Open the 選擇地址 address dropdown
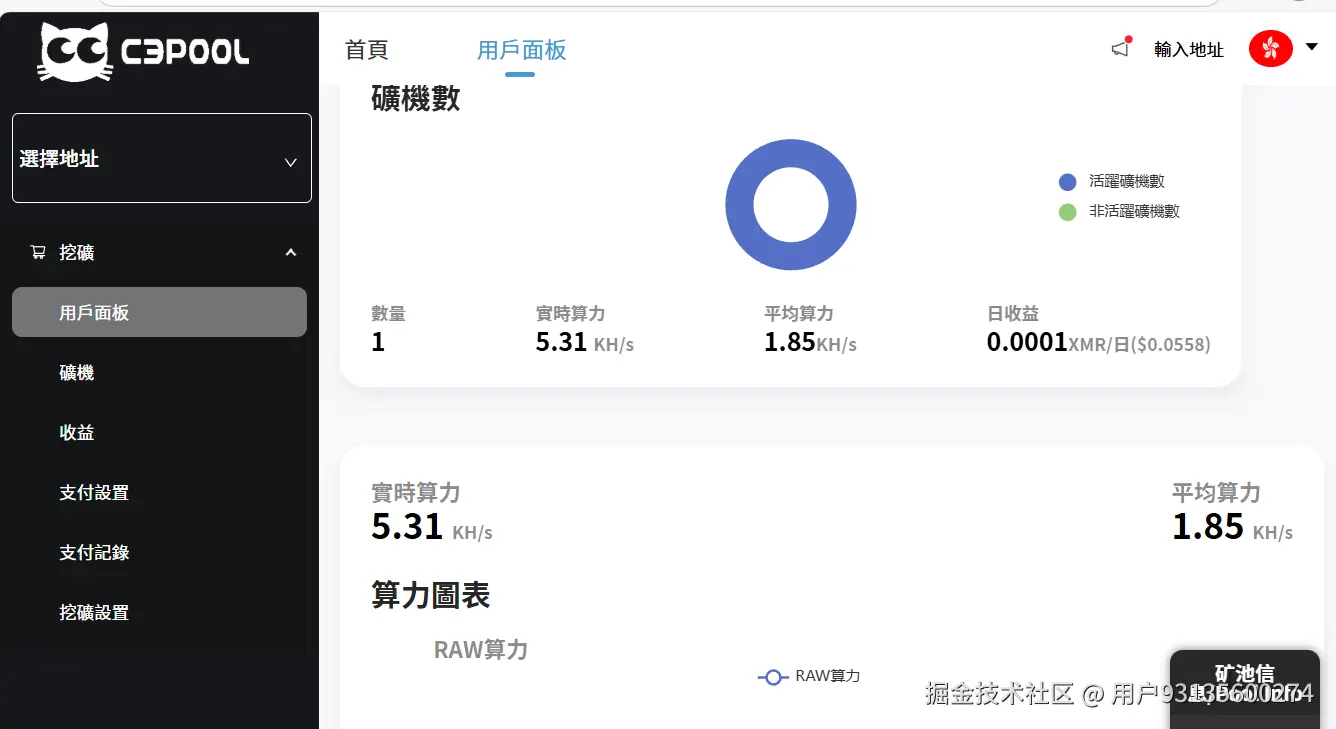Image resolution: width=1336 pixels, height=729 pixels. click(x=162, y=158)
